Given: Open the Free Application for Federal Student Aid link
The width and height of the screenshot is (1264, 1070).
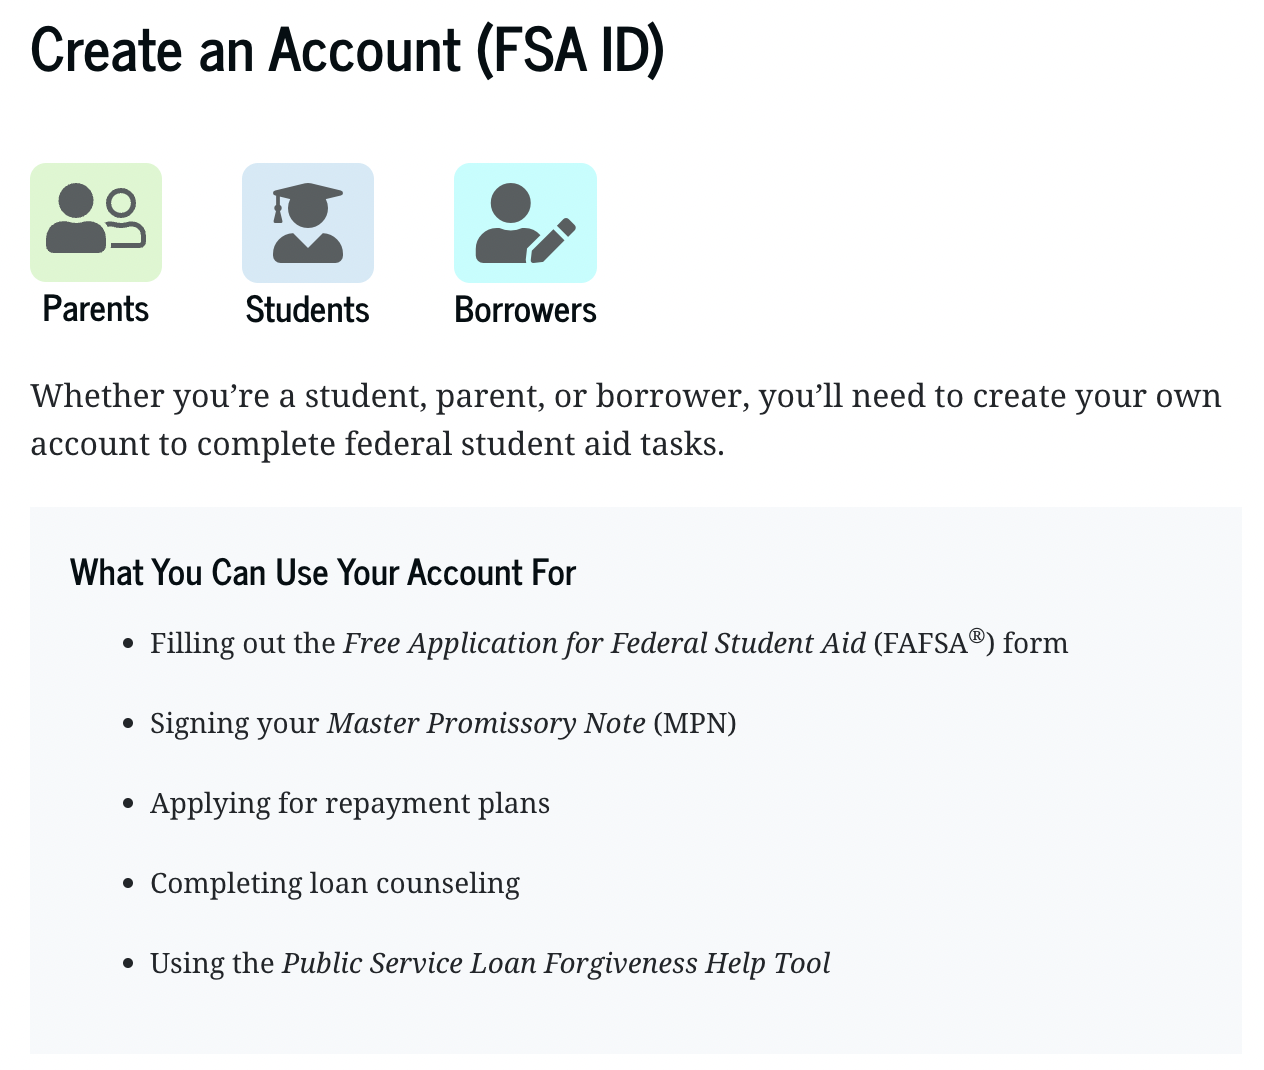Looking at the screenshot, I should click(604, 643).
